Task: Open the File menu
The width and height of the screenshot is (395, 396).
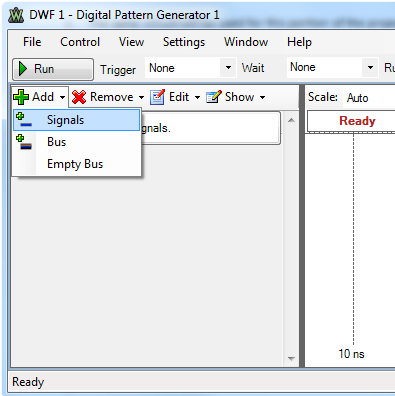Action: 32,42
